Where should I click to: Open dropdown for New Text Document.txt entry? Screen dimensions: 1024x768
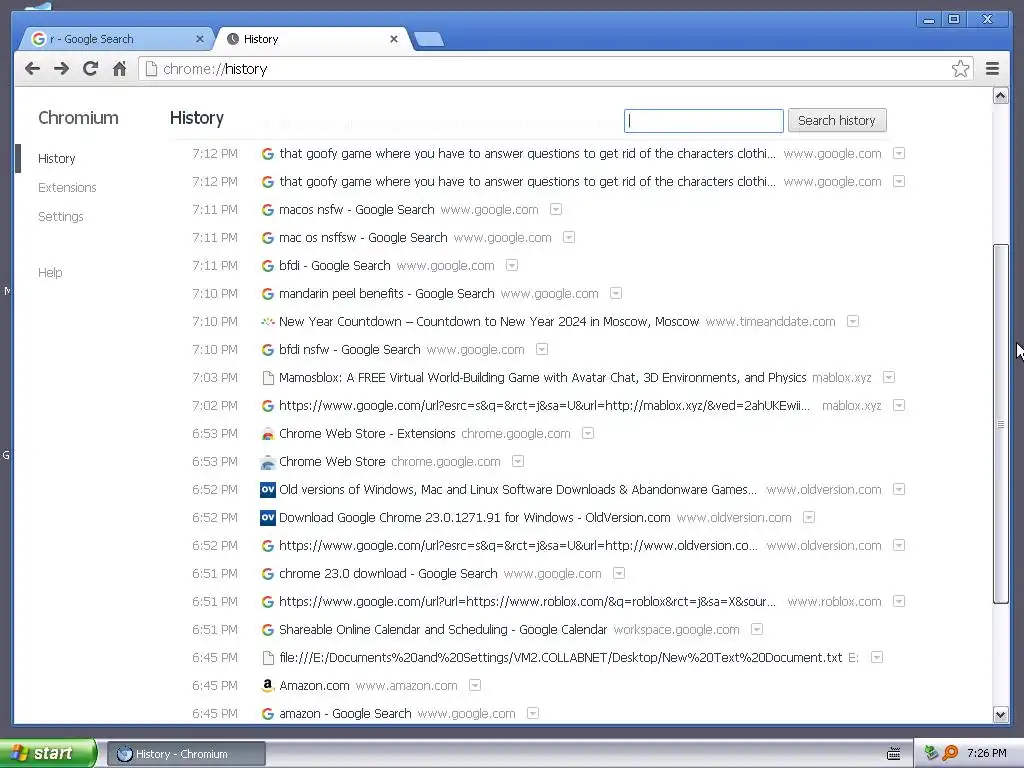(x=877, y=658)
